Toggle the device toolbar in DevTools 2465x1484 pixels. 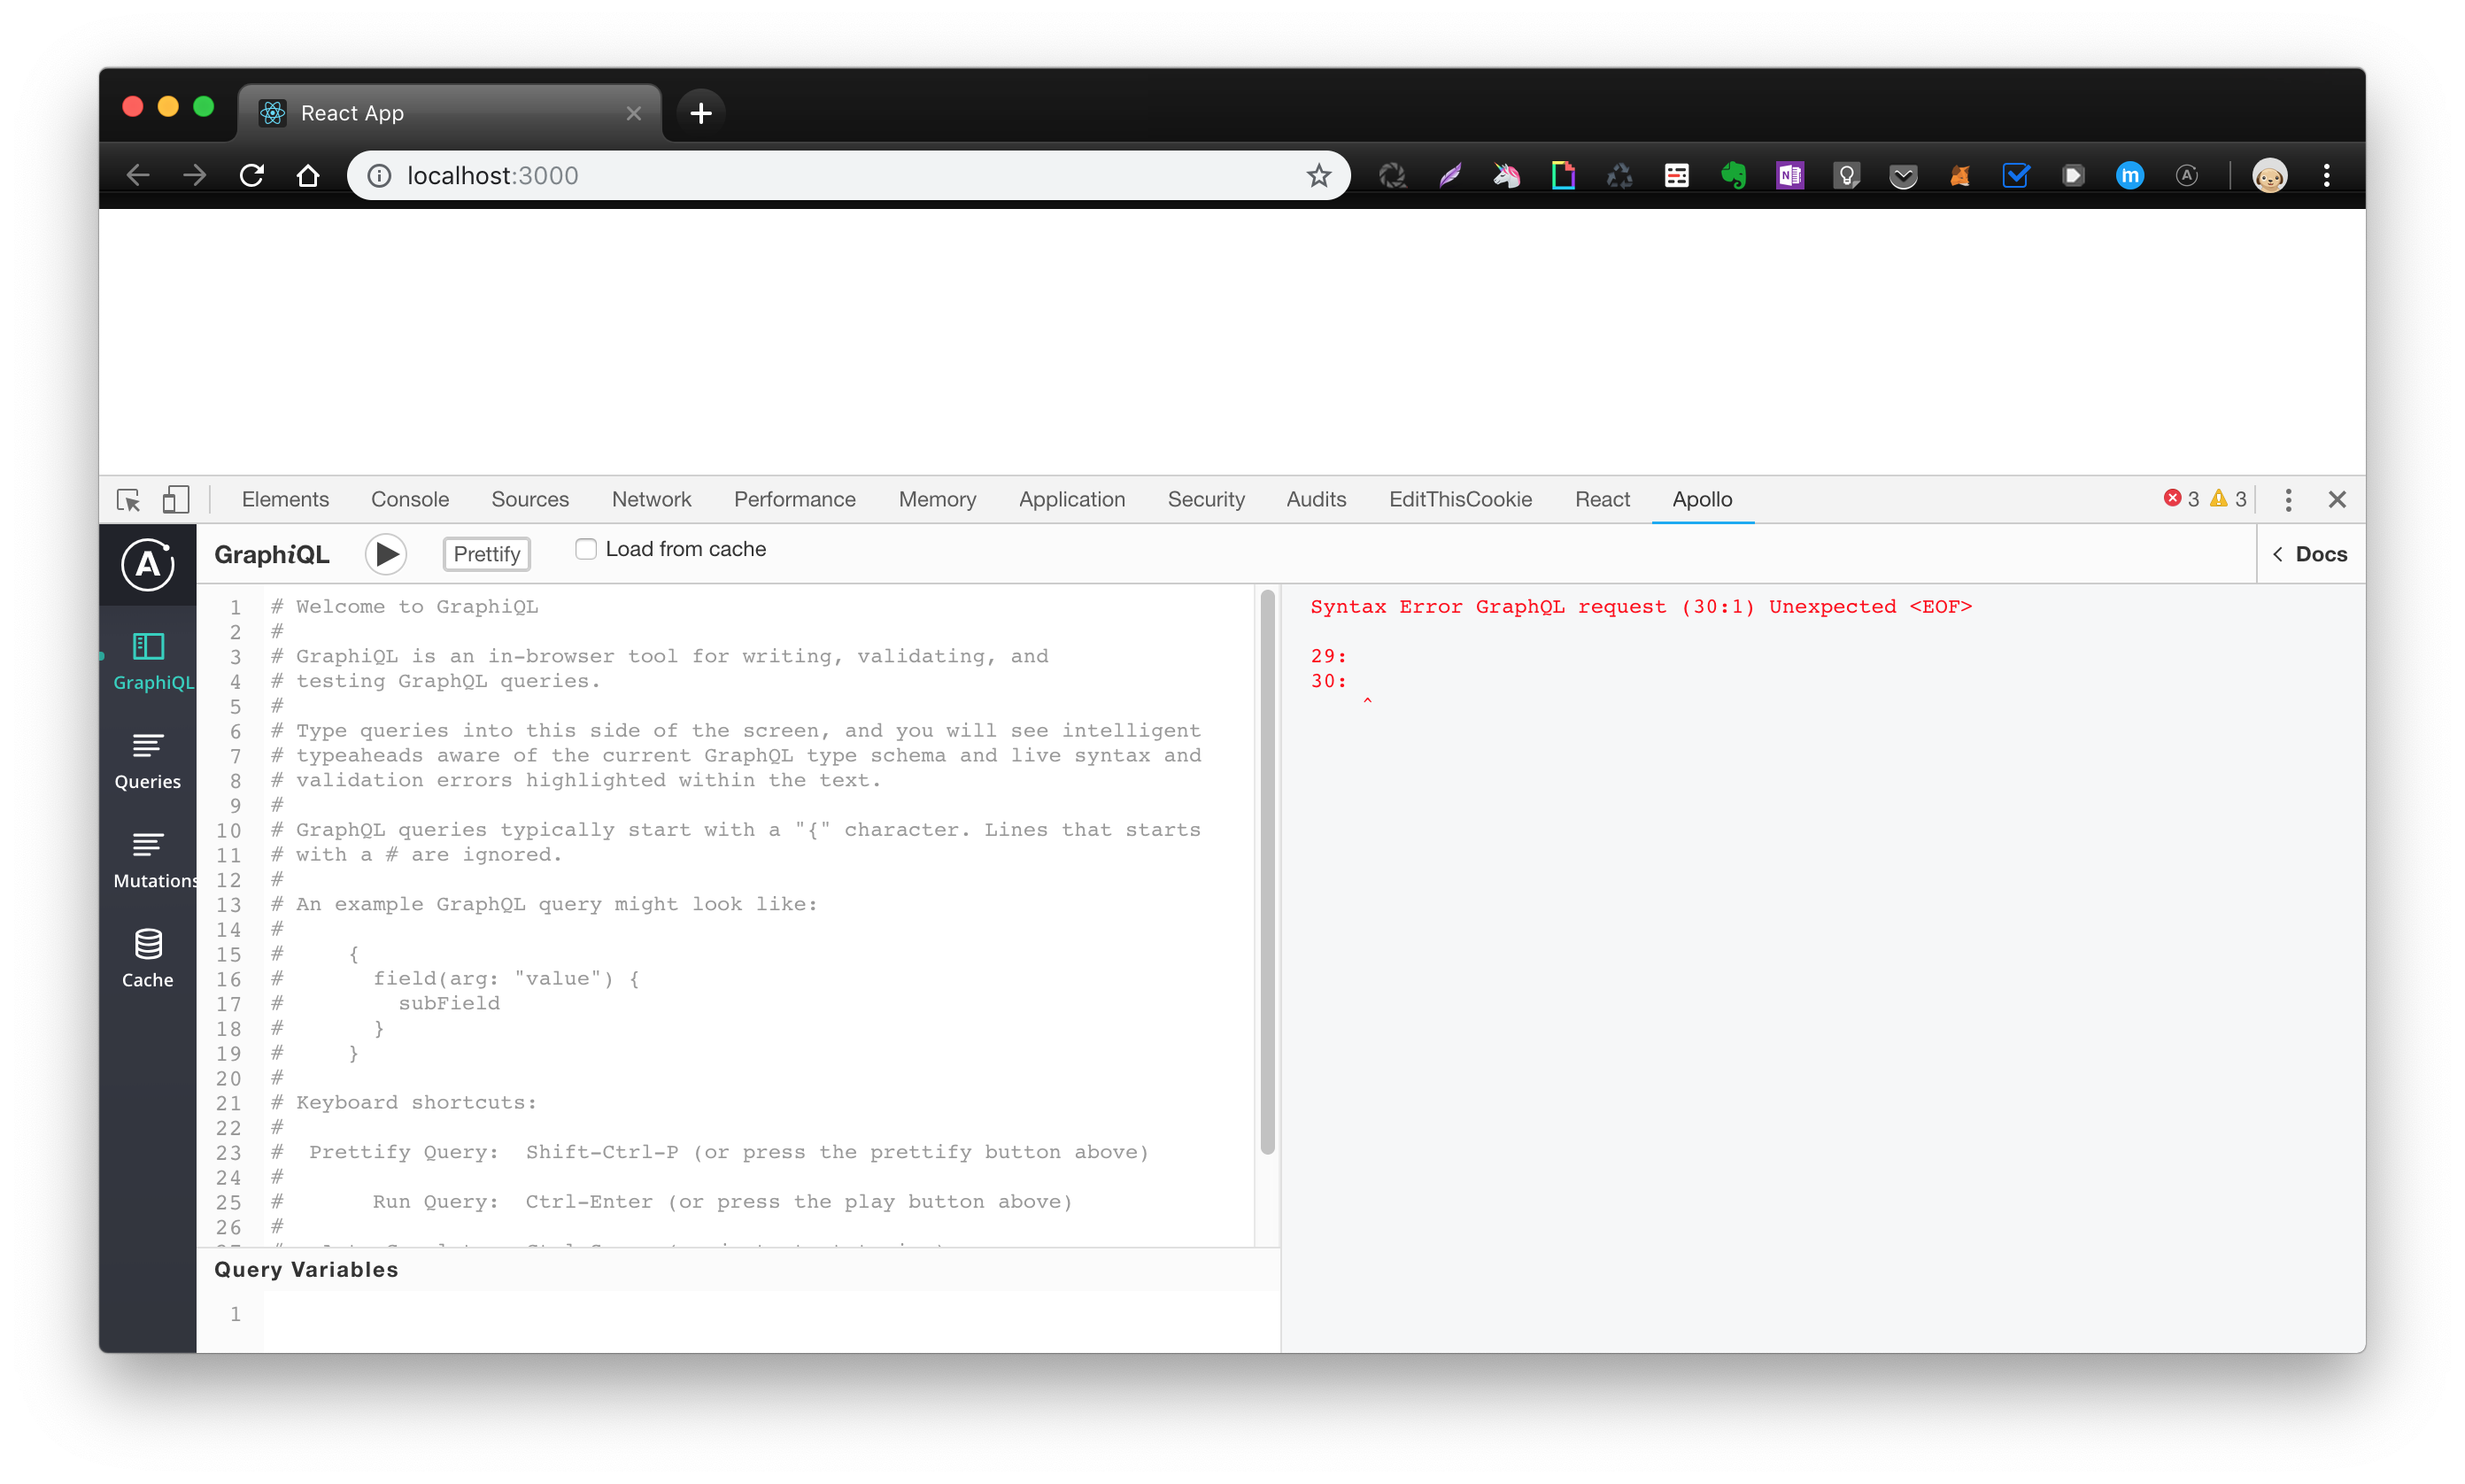[x=176, y=498]
